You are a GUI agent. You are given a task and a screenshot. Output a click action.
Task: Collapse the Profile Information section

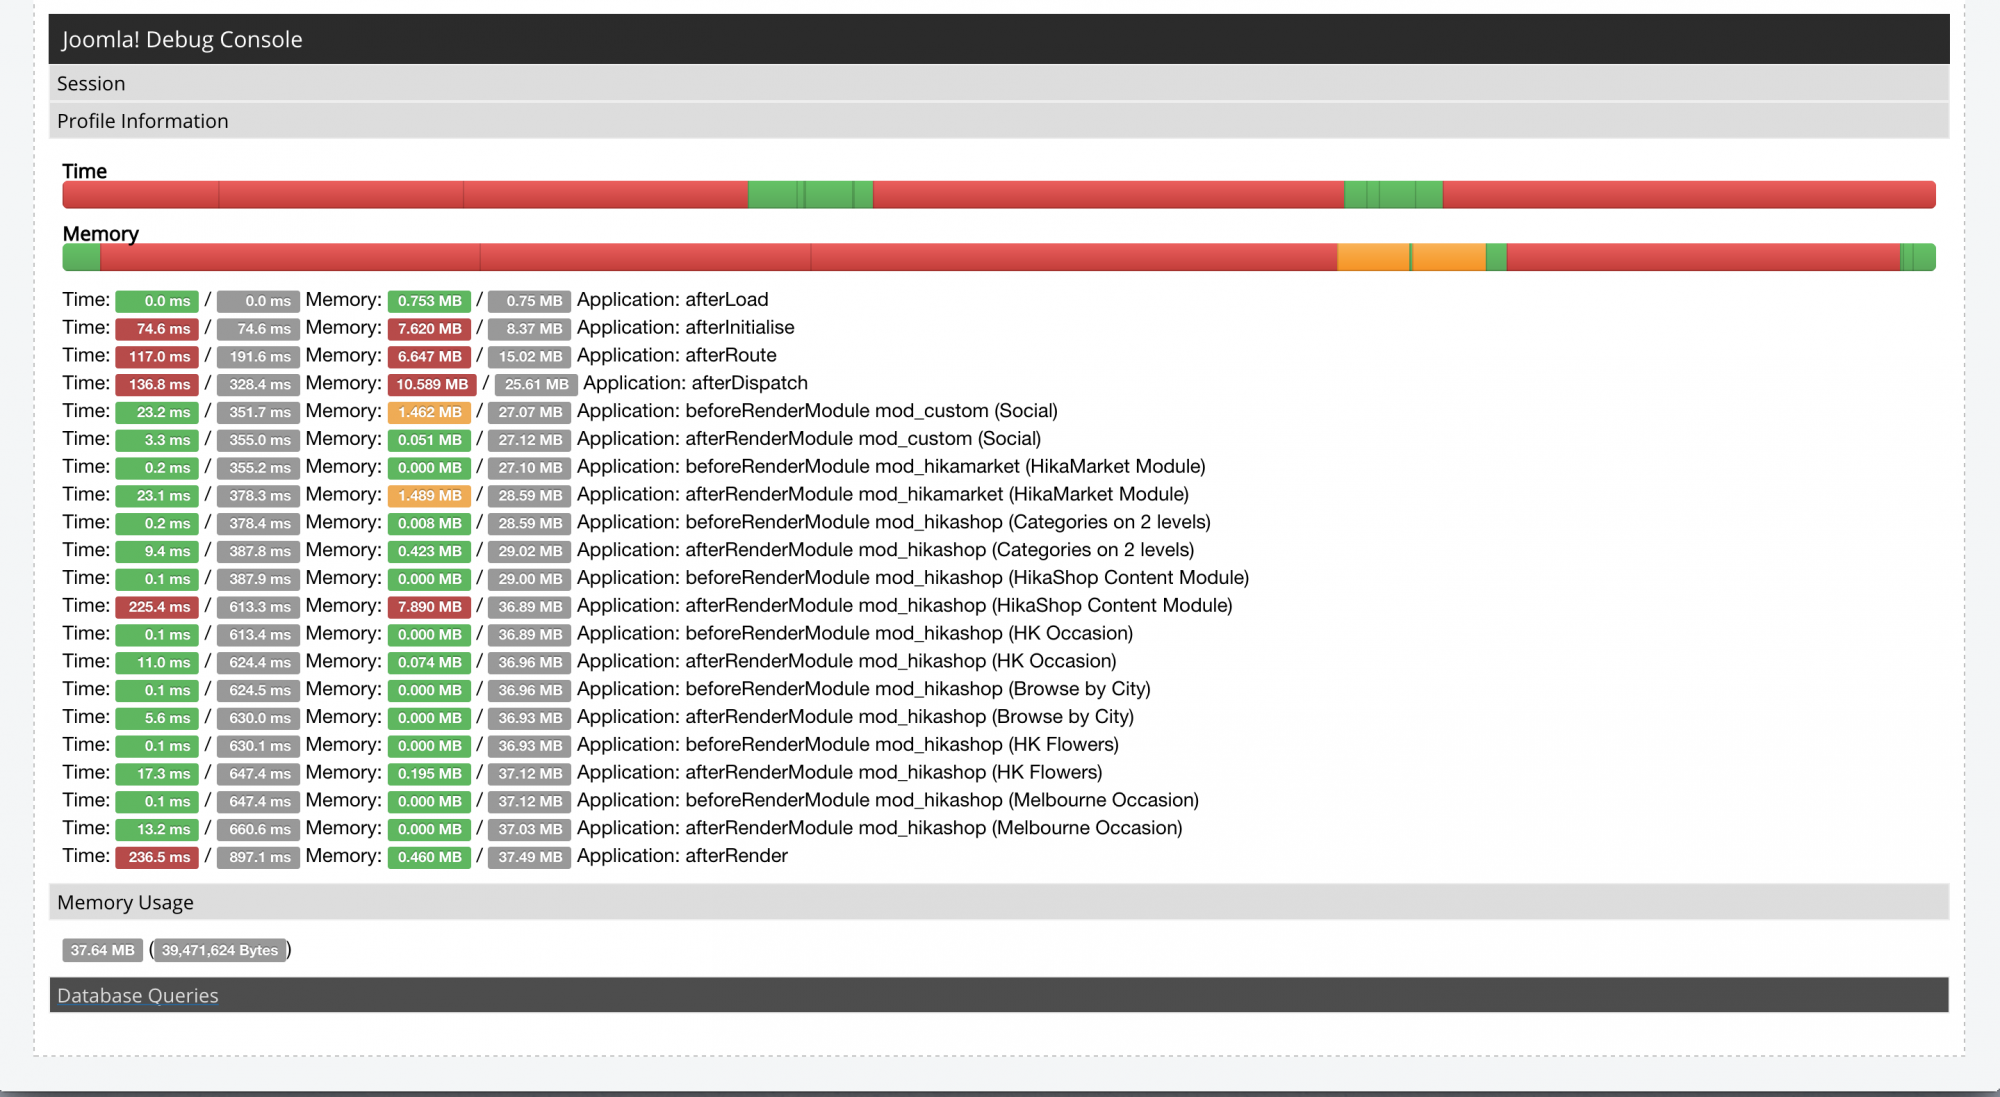click(x=143, y=121)
